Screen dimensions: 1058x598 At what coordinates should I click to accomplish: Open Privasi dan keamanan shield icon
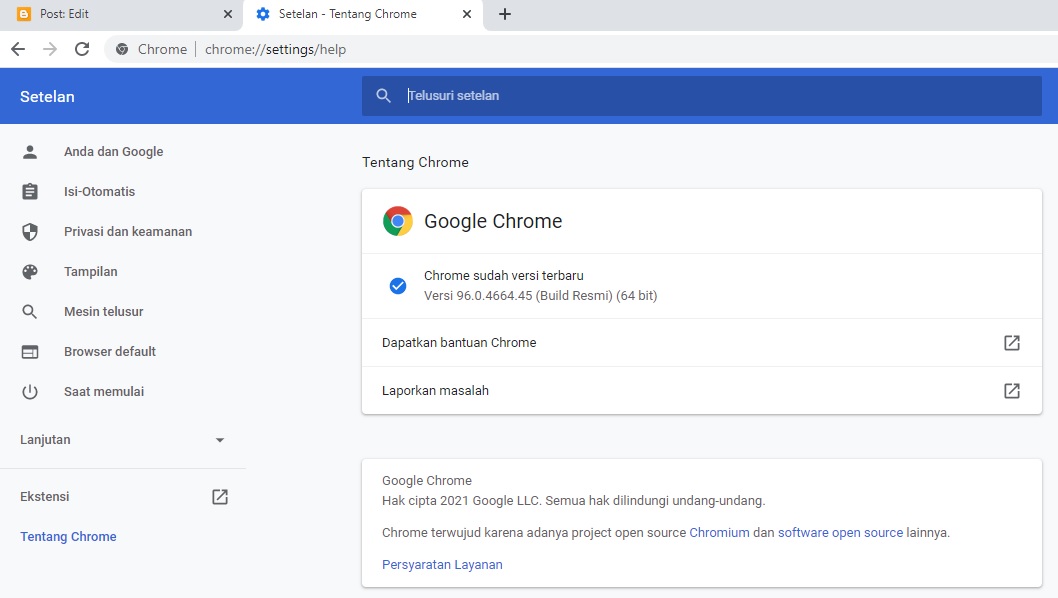click(x=30, y=231)
